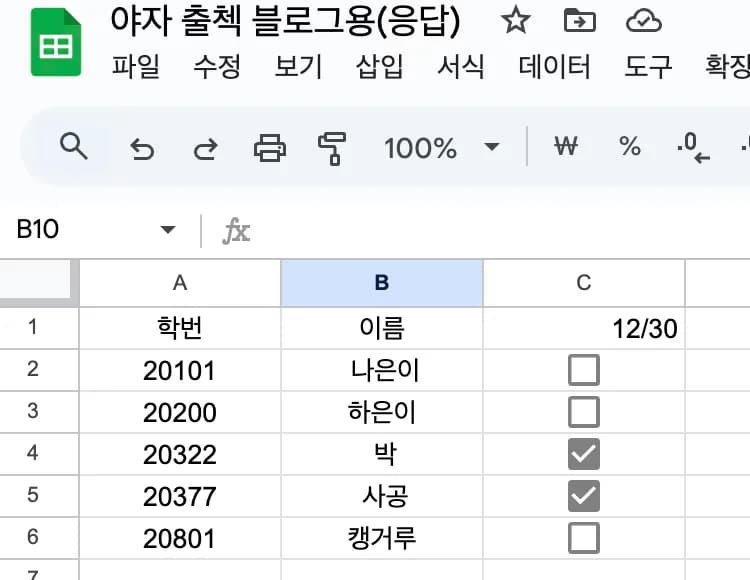Open the 데이터 menu
Image resolution: width=750 pixels, height=580 pixels.
pyautogui.click(x=554, y=67)
